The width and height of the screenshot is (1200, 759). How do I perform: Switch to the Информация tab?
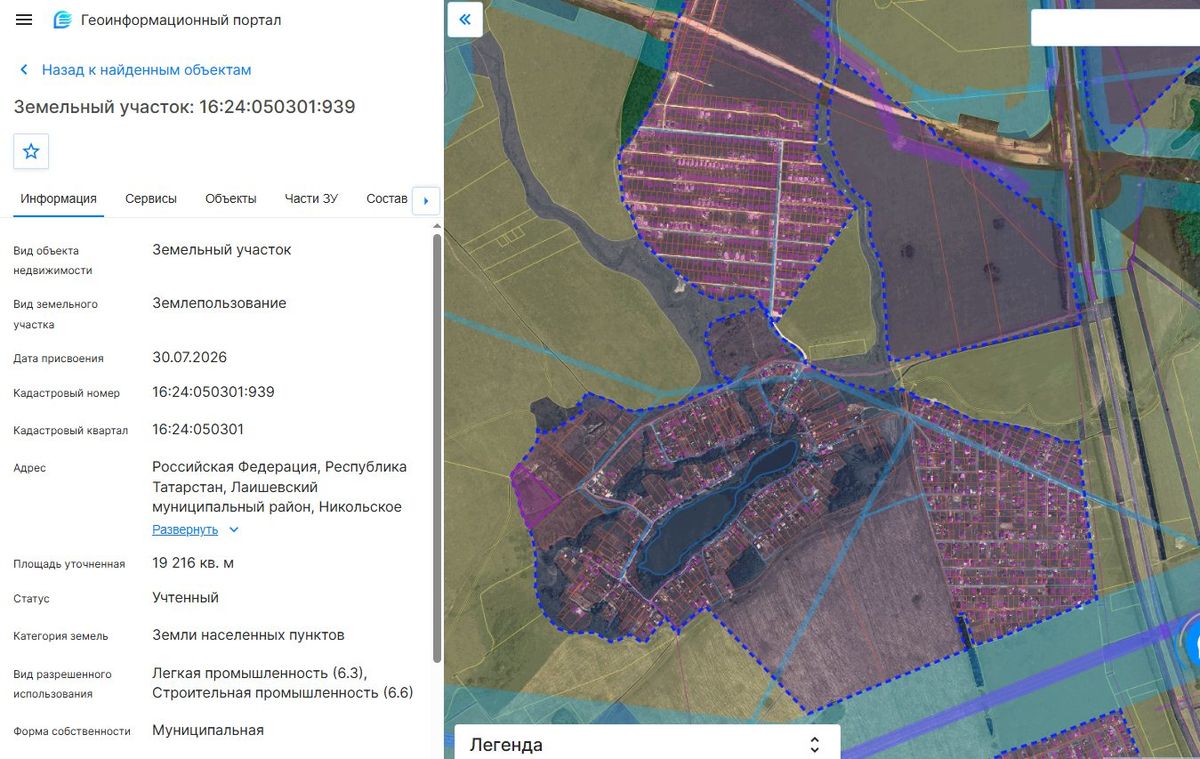[58, 198]
